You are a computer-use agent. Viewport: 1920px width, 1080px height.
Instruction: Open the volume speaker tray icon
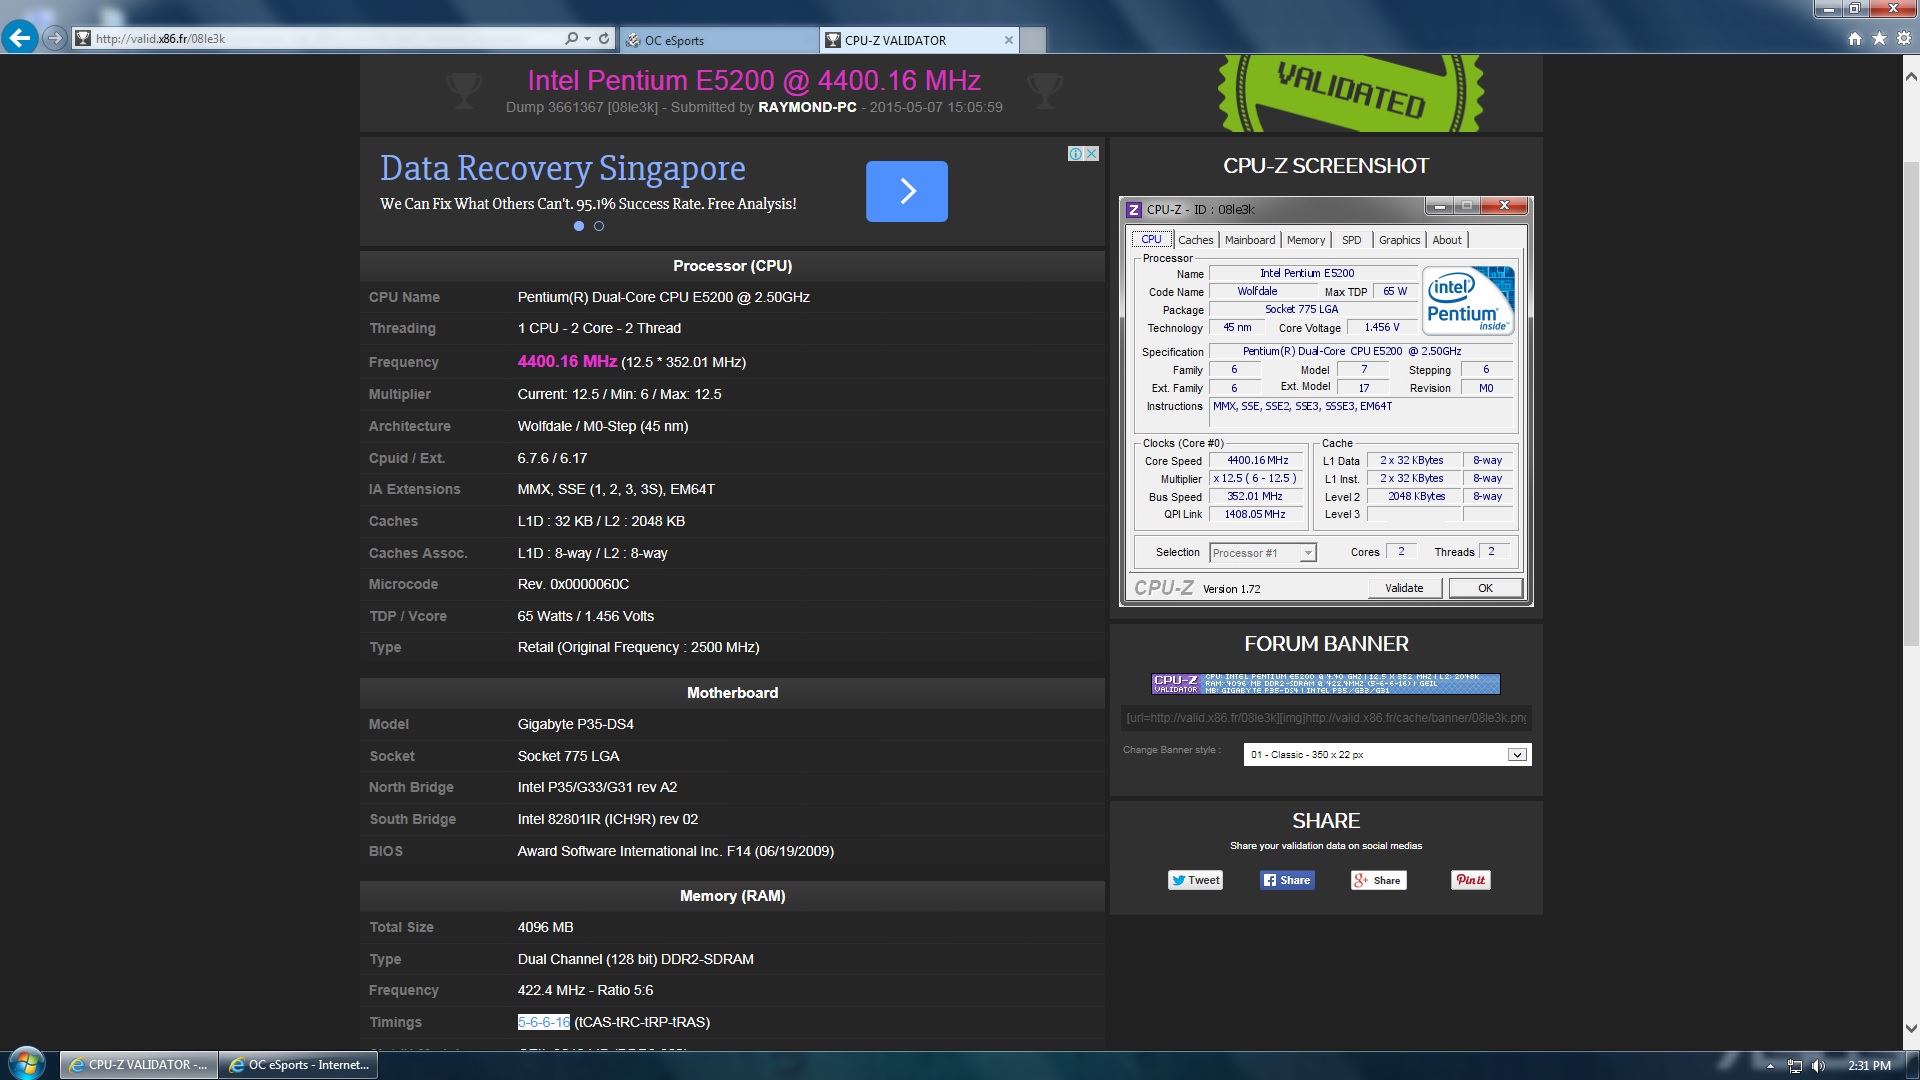(x=1818, y=1066)
